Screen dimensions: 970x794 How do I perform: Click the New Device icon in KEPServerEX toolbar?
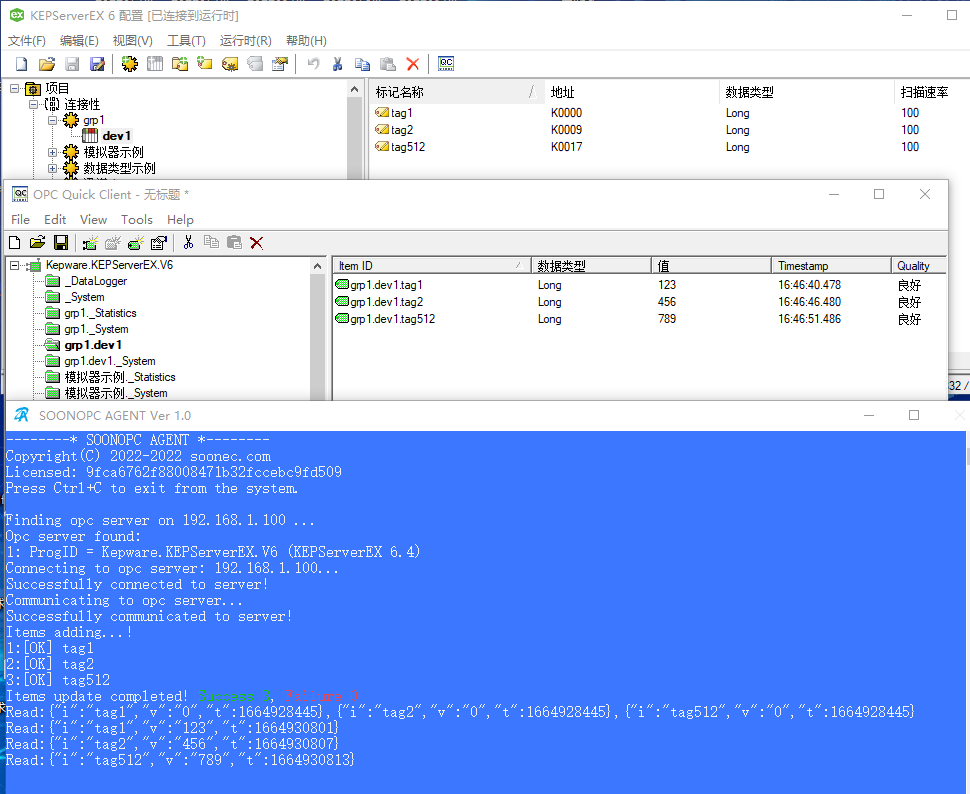pyautogui.click(x=155, y=64)
